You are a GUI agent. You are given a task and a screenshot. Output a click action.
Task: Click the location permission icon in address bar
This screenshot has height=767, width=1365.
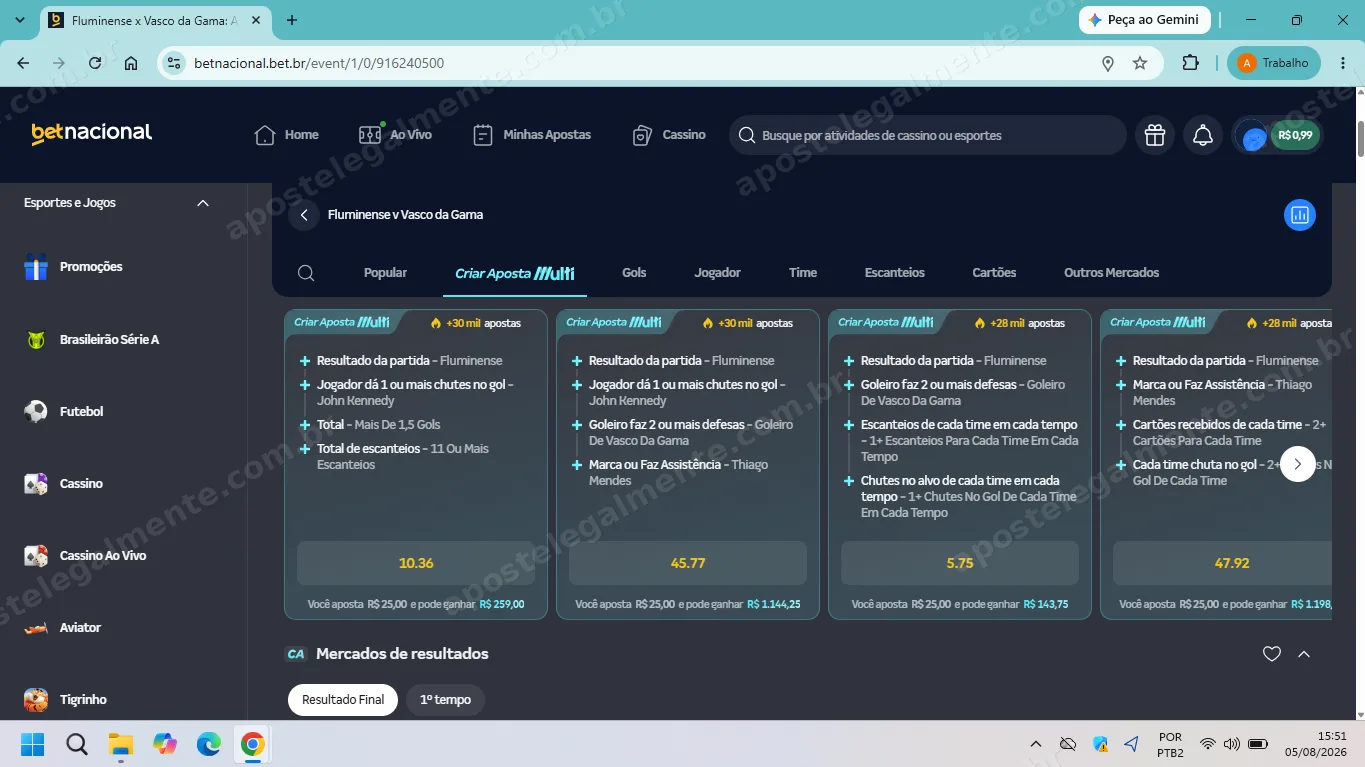coord(1108,63)
